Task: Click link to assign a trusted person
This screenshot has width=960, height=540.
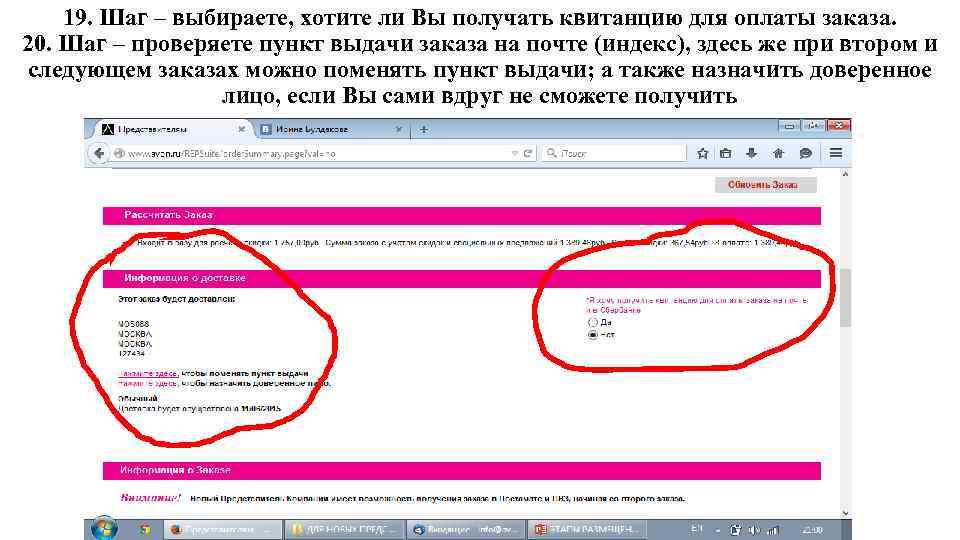Action: [148, 383]
